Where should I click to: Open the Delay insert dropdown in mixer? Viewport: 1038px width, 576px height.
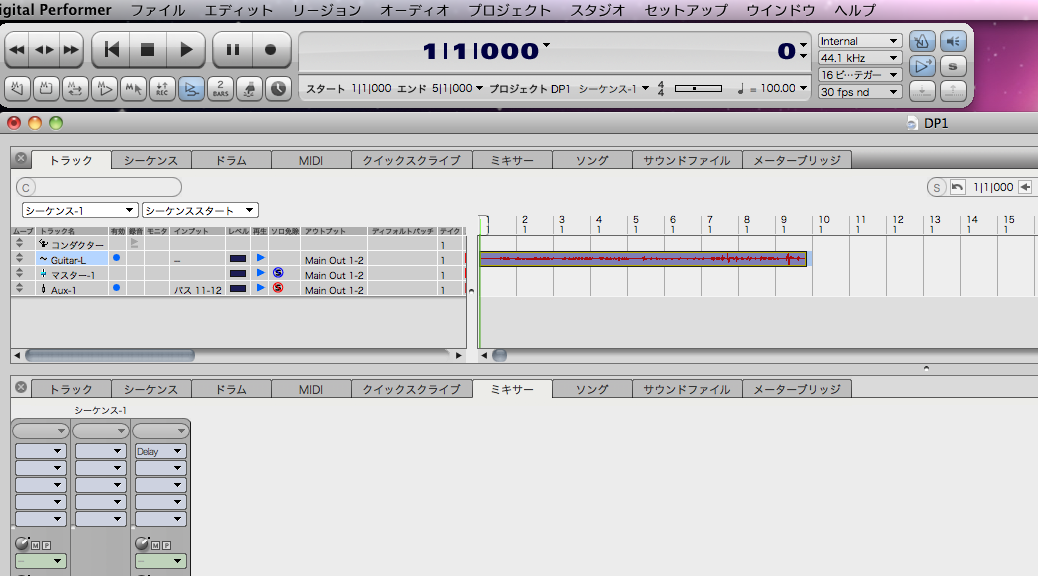pyautogui.click(x=160, y=452)
